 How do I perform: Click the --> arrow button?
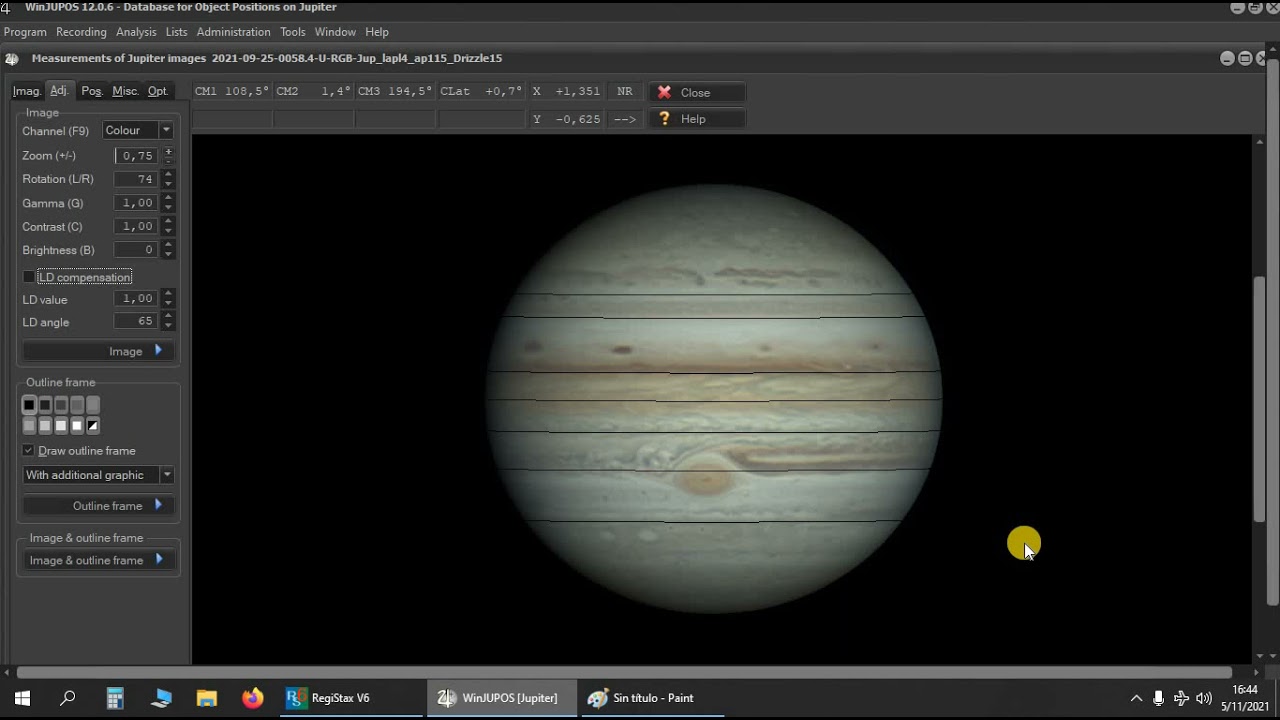(x=625, y=118)
